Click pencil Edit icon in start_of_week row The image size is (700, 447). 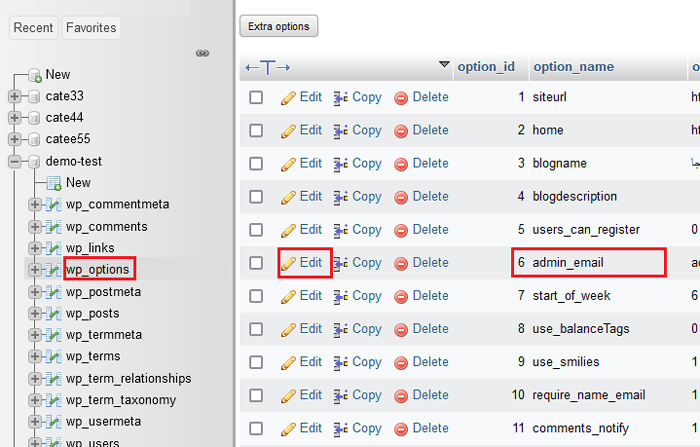288,297
